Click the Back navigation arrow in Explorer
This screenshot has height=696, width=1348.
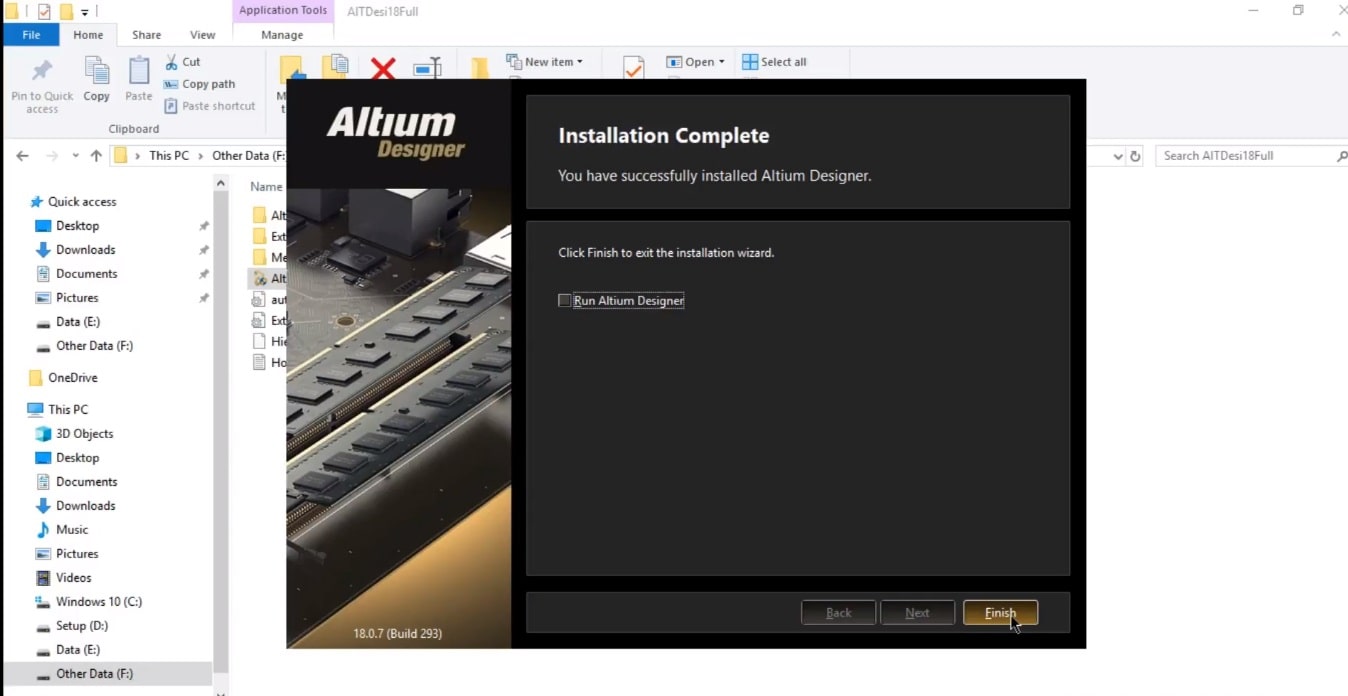(22, 156)
